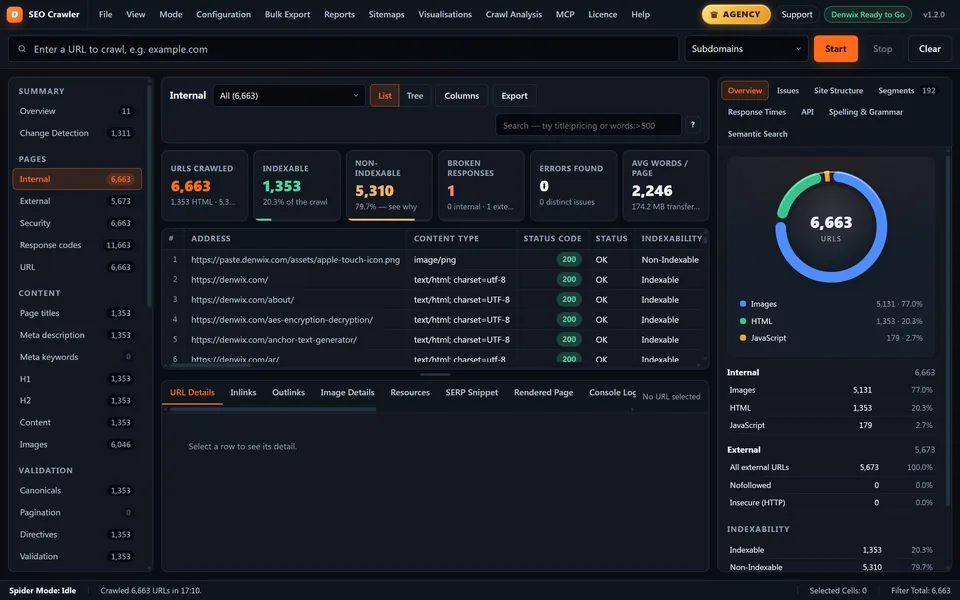Click the Support button

797,14
